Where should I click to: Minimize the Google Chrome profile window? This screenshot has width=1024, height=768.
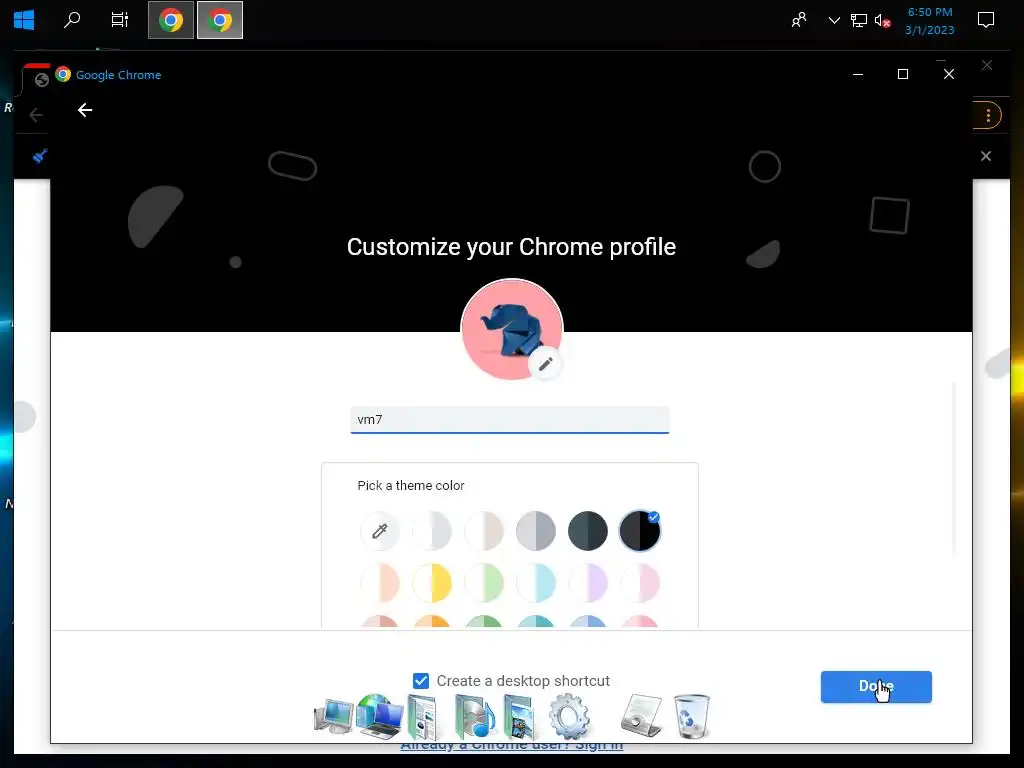(858, 74)
